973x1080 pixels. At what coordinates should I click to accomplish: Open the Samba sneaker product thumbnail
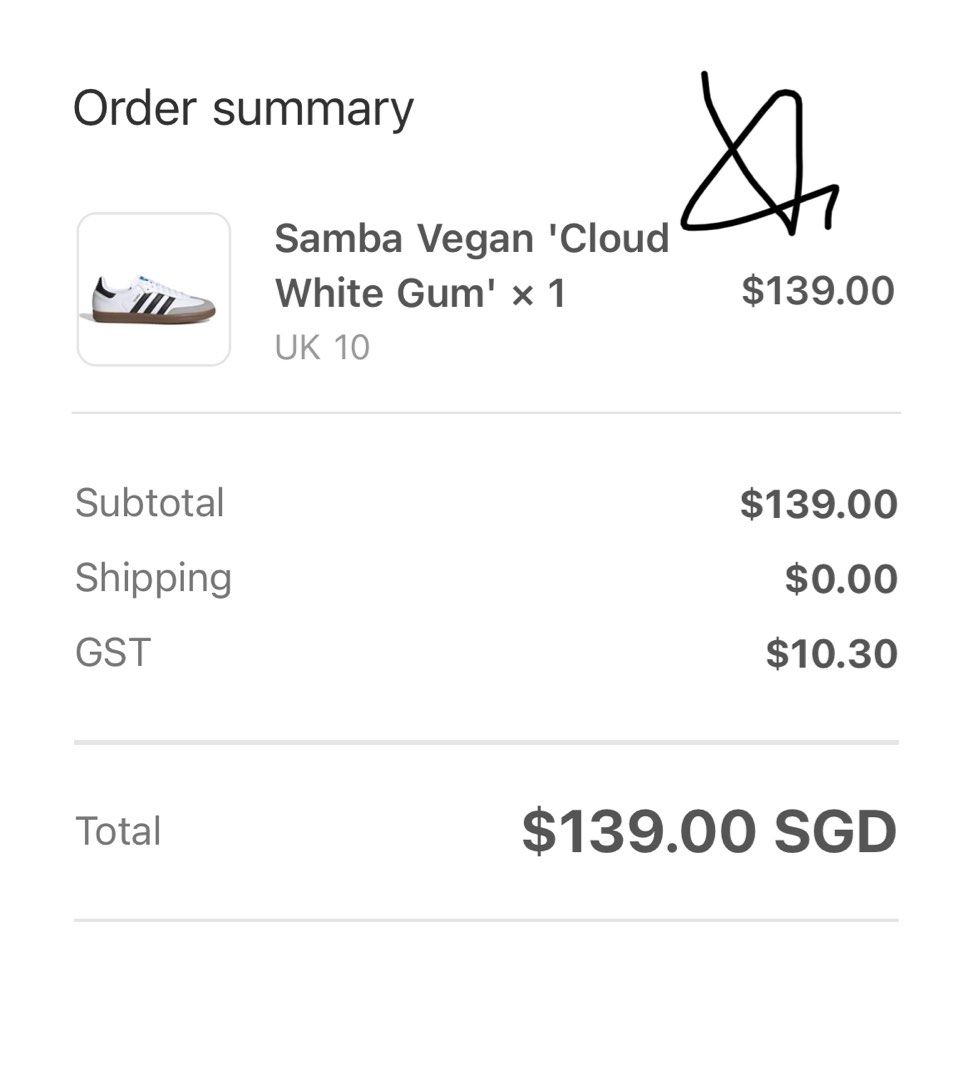[154, 289]
